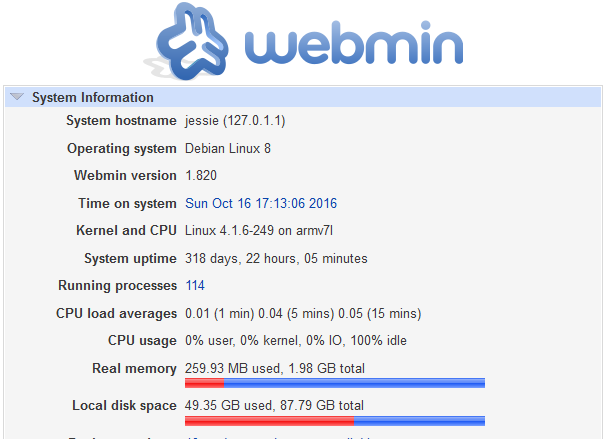
Task: Click the Running processes row label
Action: [117, 286]
